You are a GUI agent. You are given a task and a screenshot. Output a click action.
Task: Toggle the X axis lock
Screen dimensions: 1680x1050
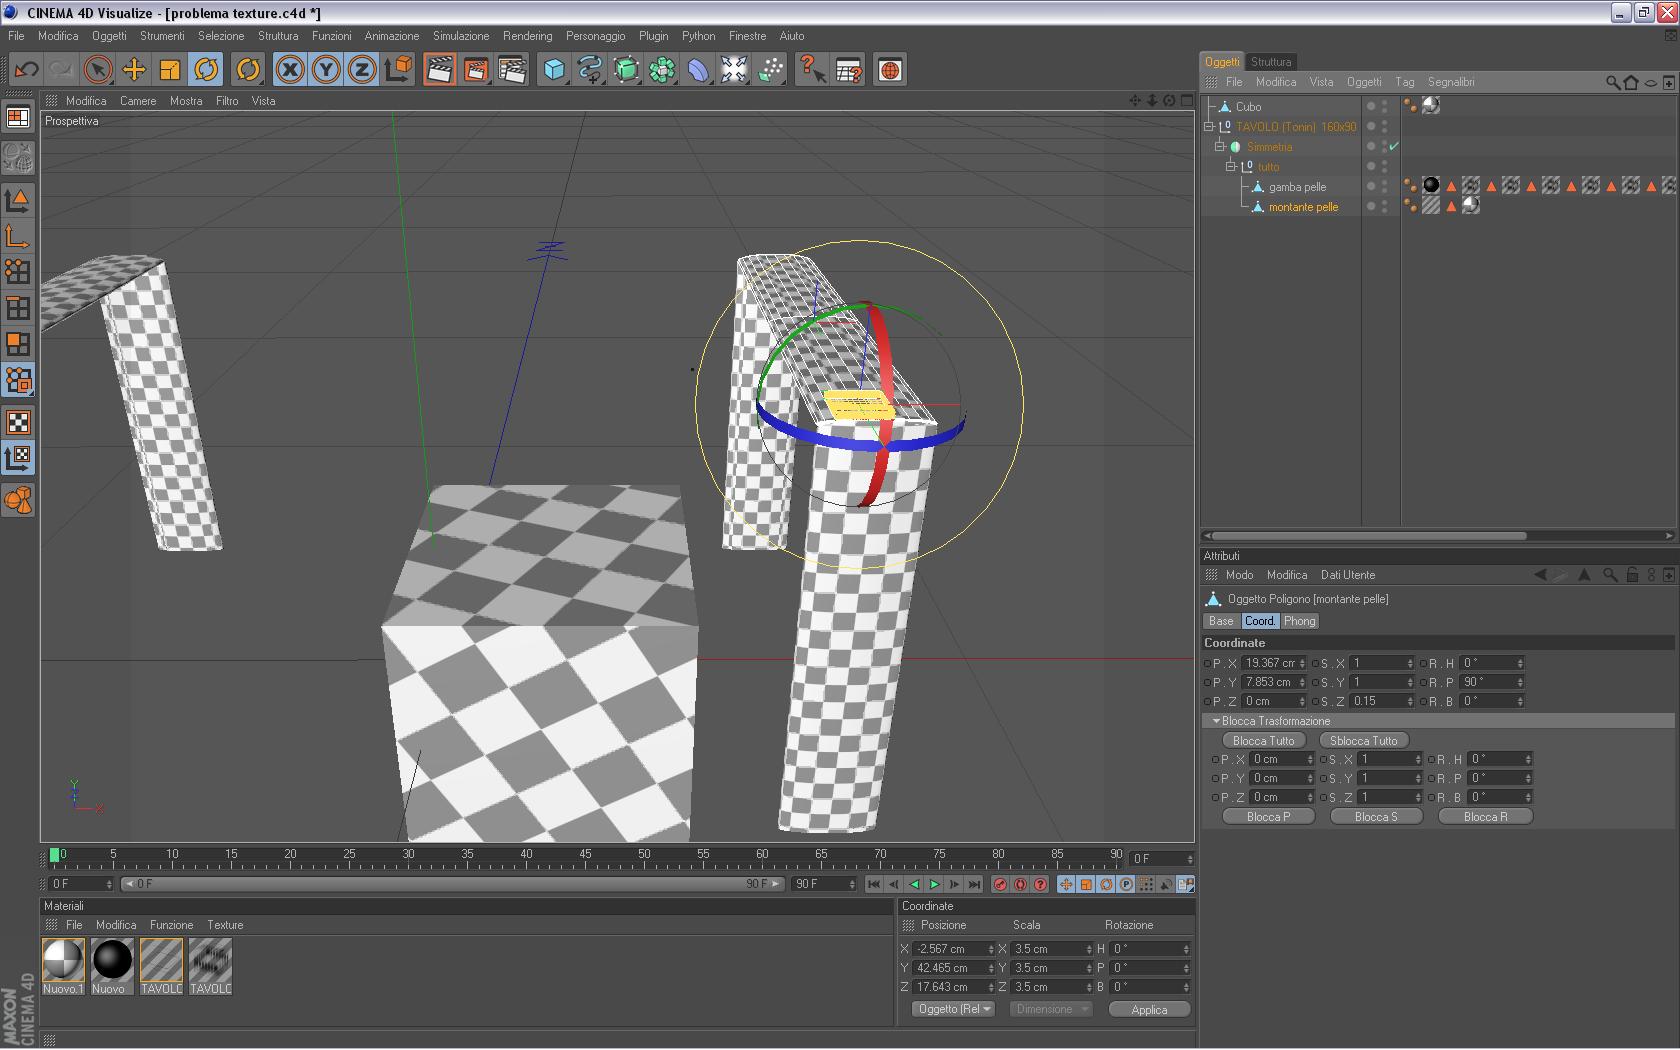290,70
